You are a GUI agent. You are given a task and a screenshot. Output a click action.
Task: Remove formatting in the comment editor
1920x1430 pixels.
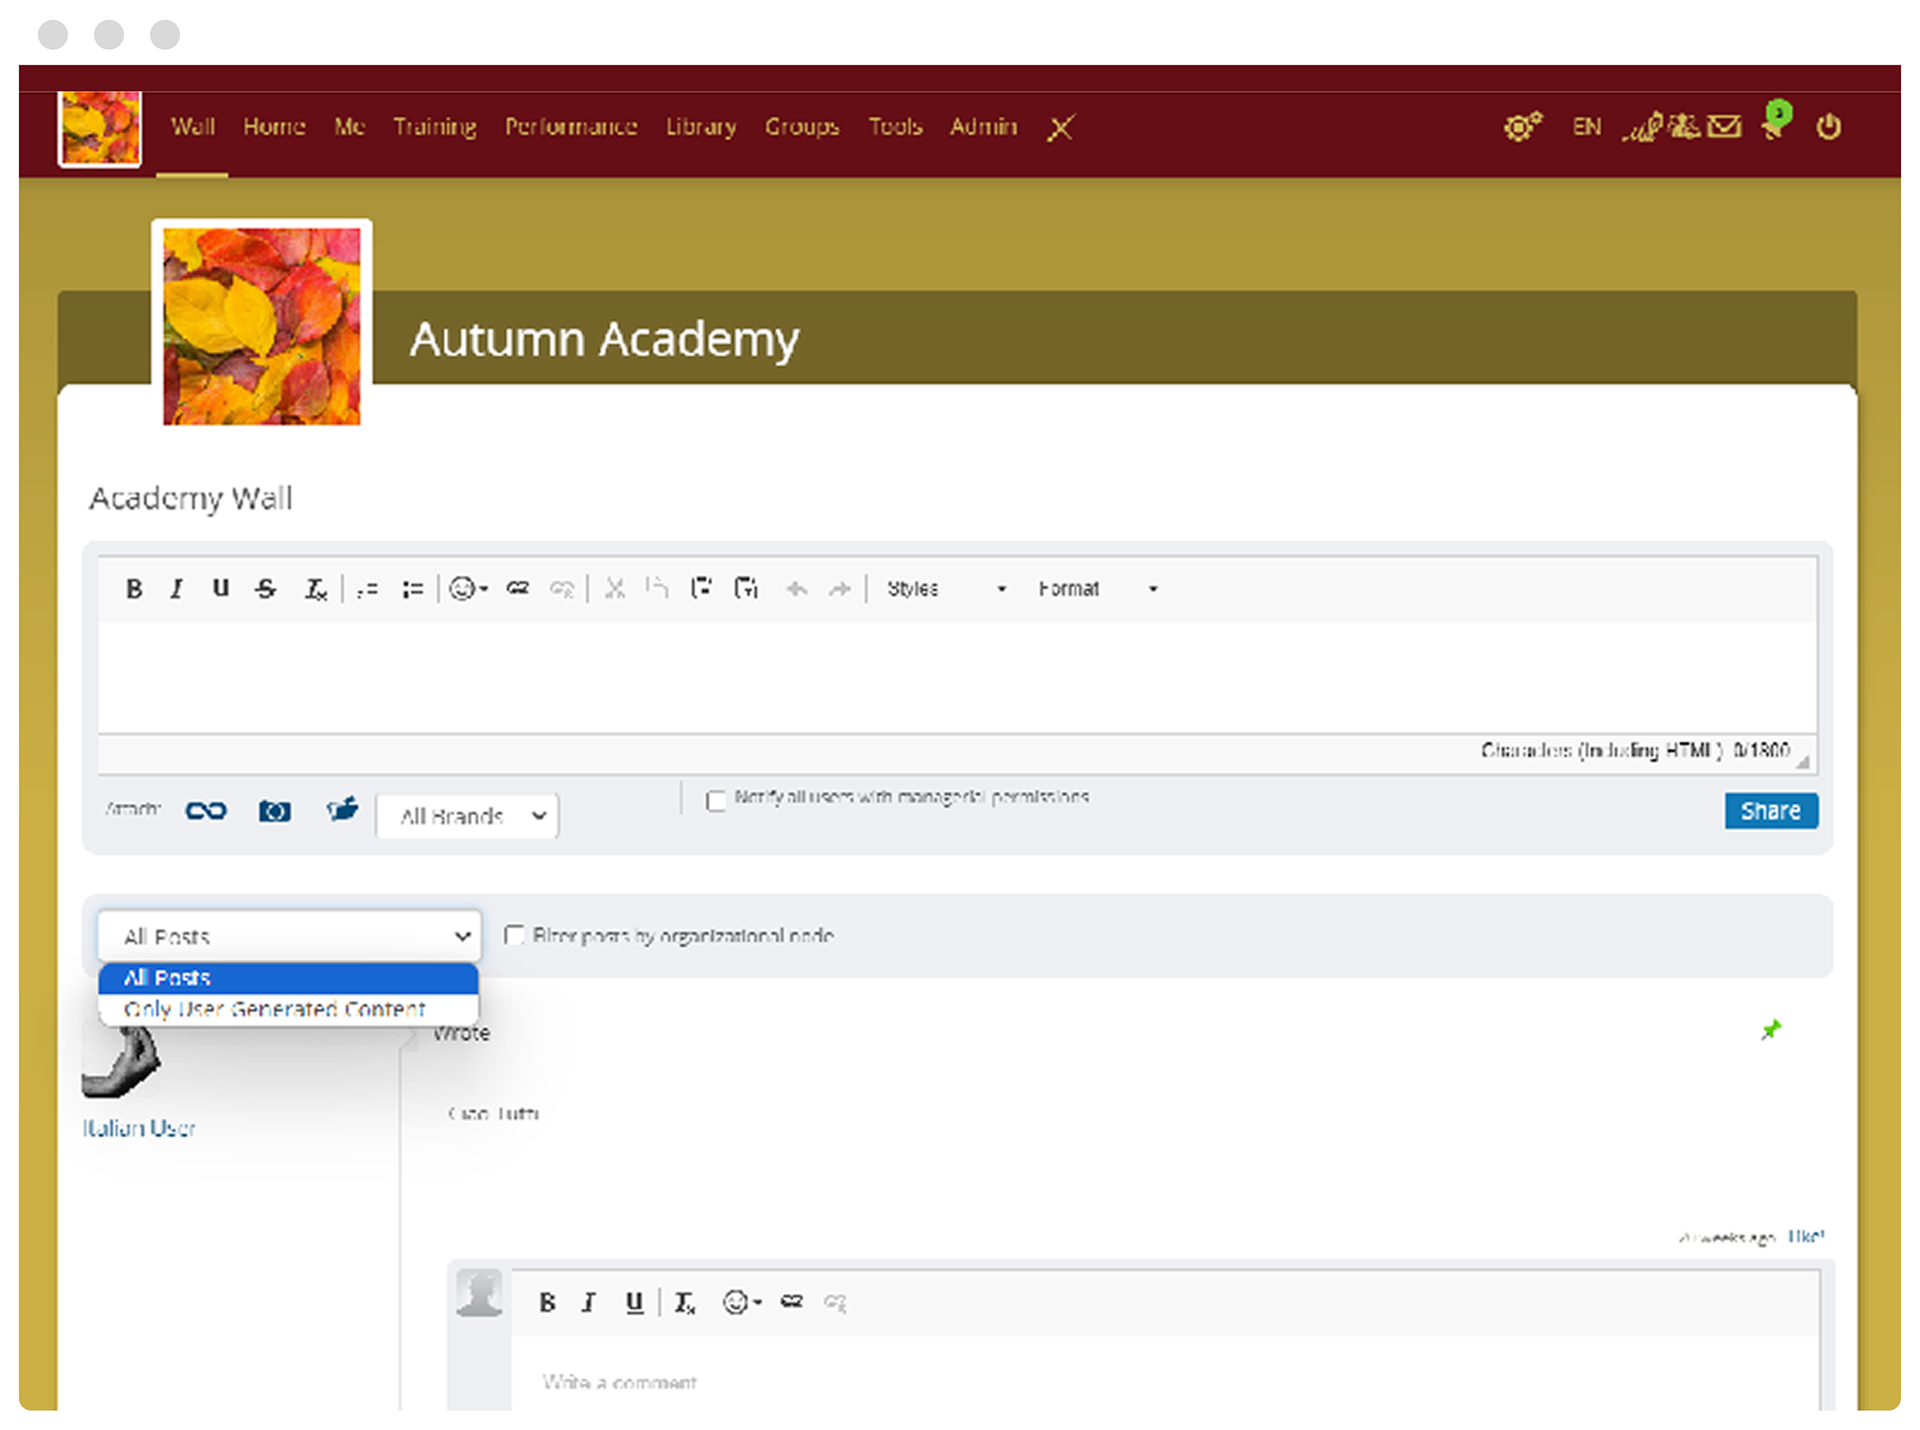685,1302
